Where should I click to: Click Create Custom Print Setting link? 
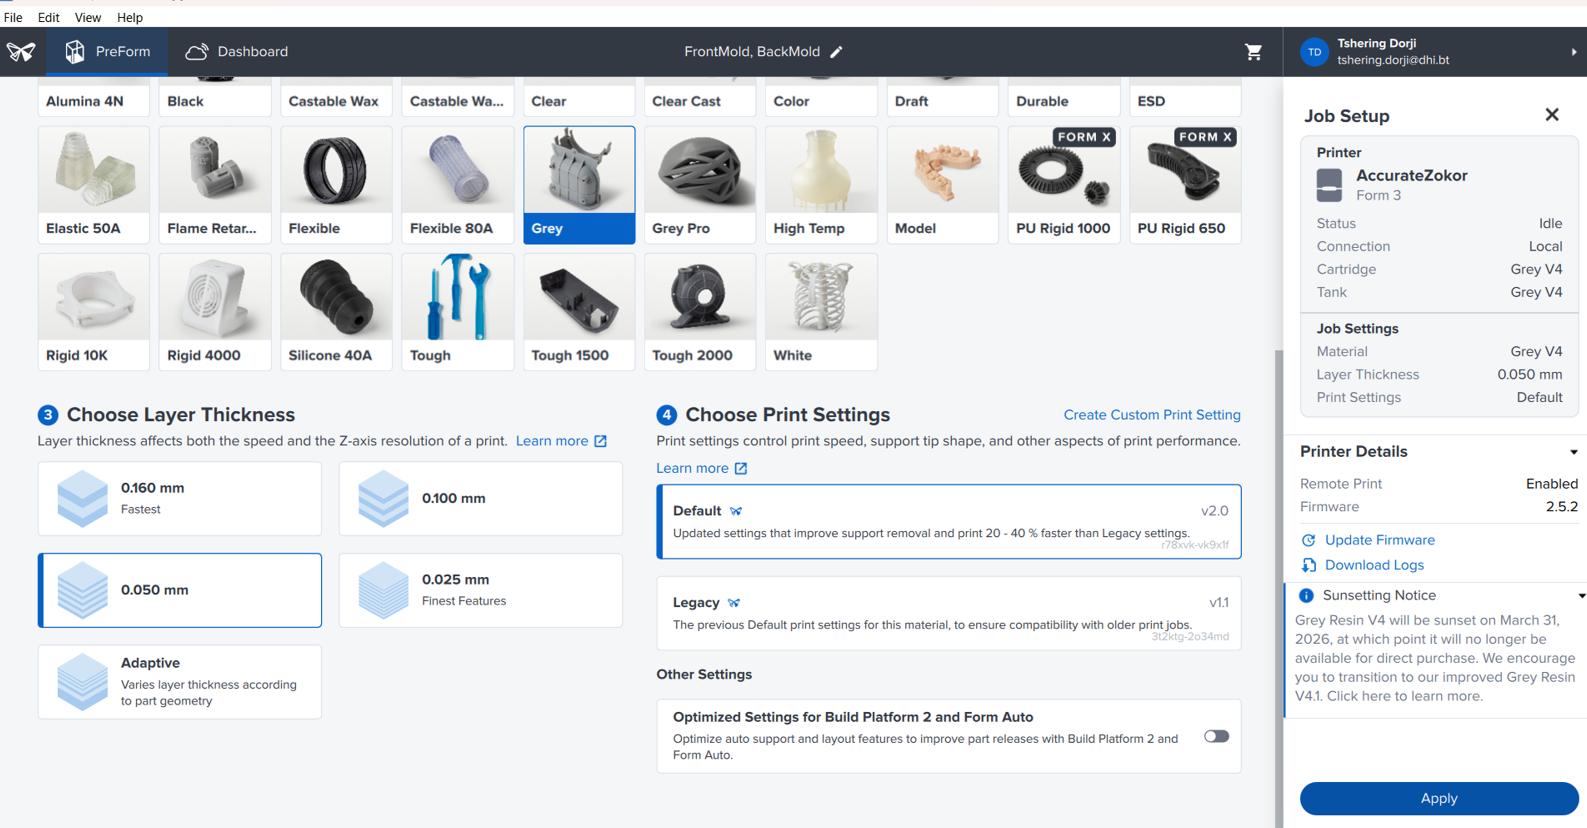1151,415
